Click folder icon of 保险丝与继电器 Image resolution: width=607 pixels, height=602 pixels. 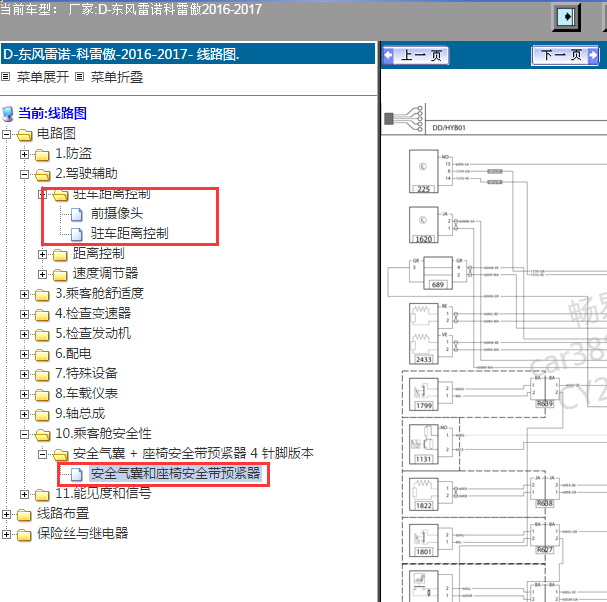click(x=24, y=535)
